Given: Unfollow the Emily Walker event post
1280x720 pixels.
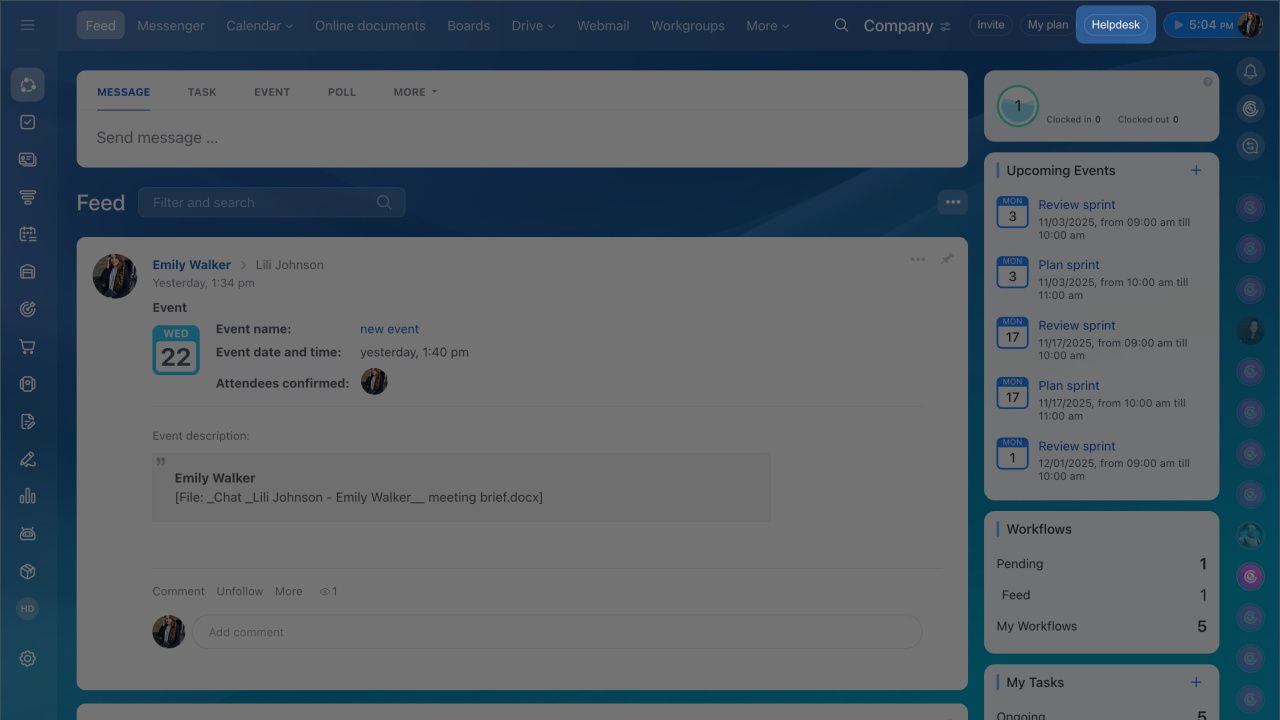Looking at the screenshot, I should click(240, 591).
